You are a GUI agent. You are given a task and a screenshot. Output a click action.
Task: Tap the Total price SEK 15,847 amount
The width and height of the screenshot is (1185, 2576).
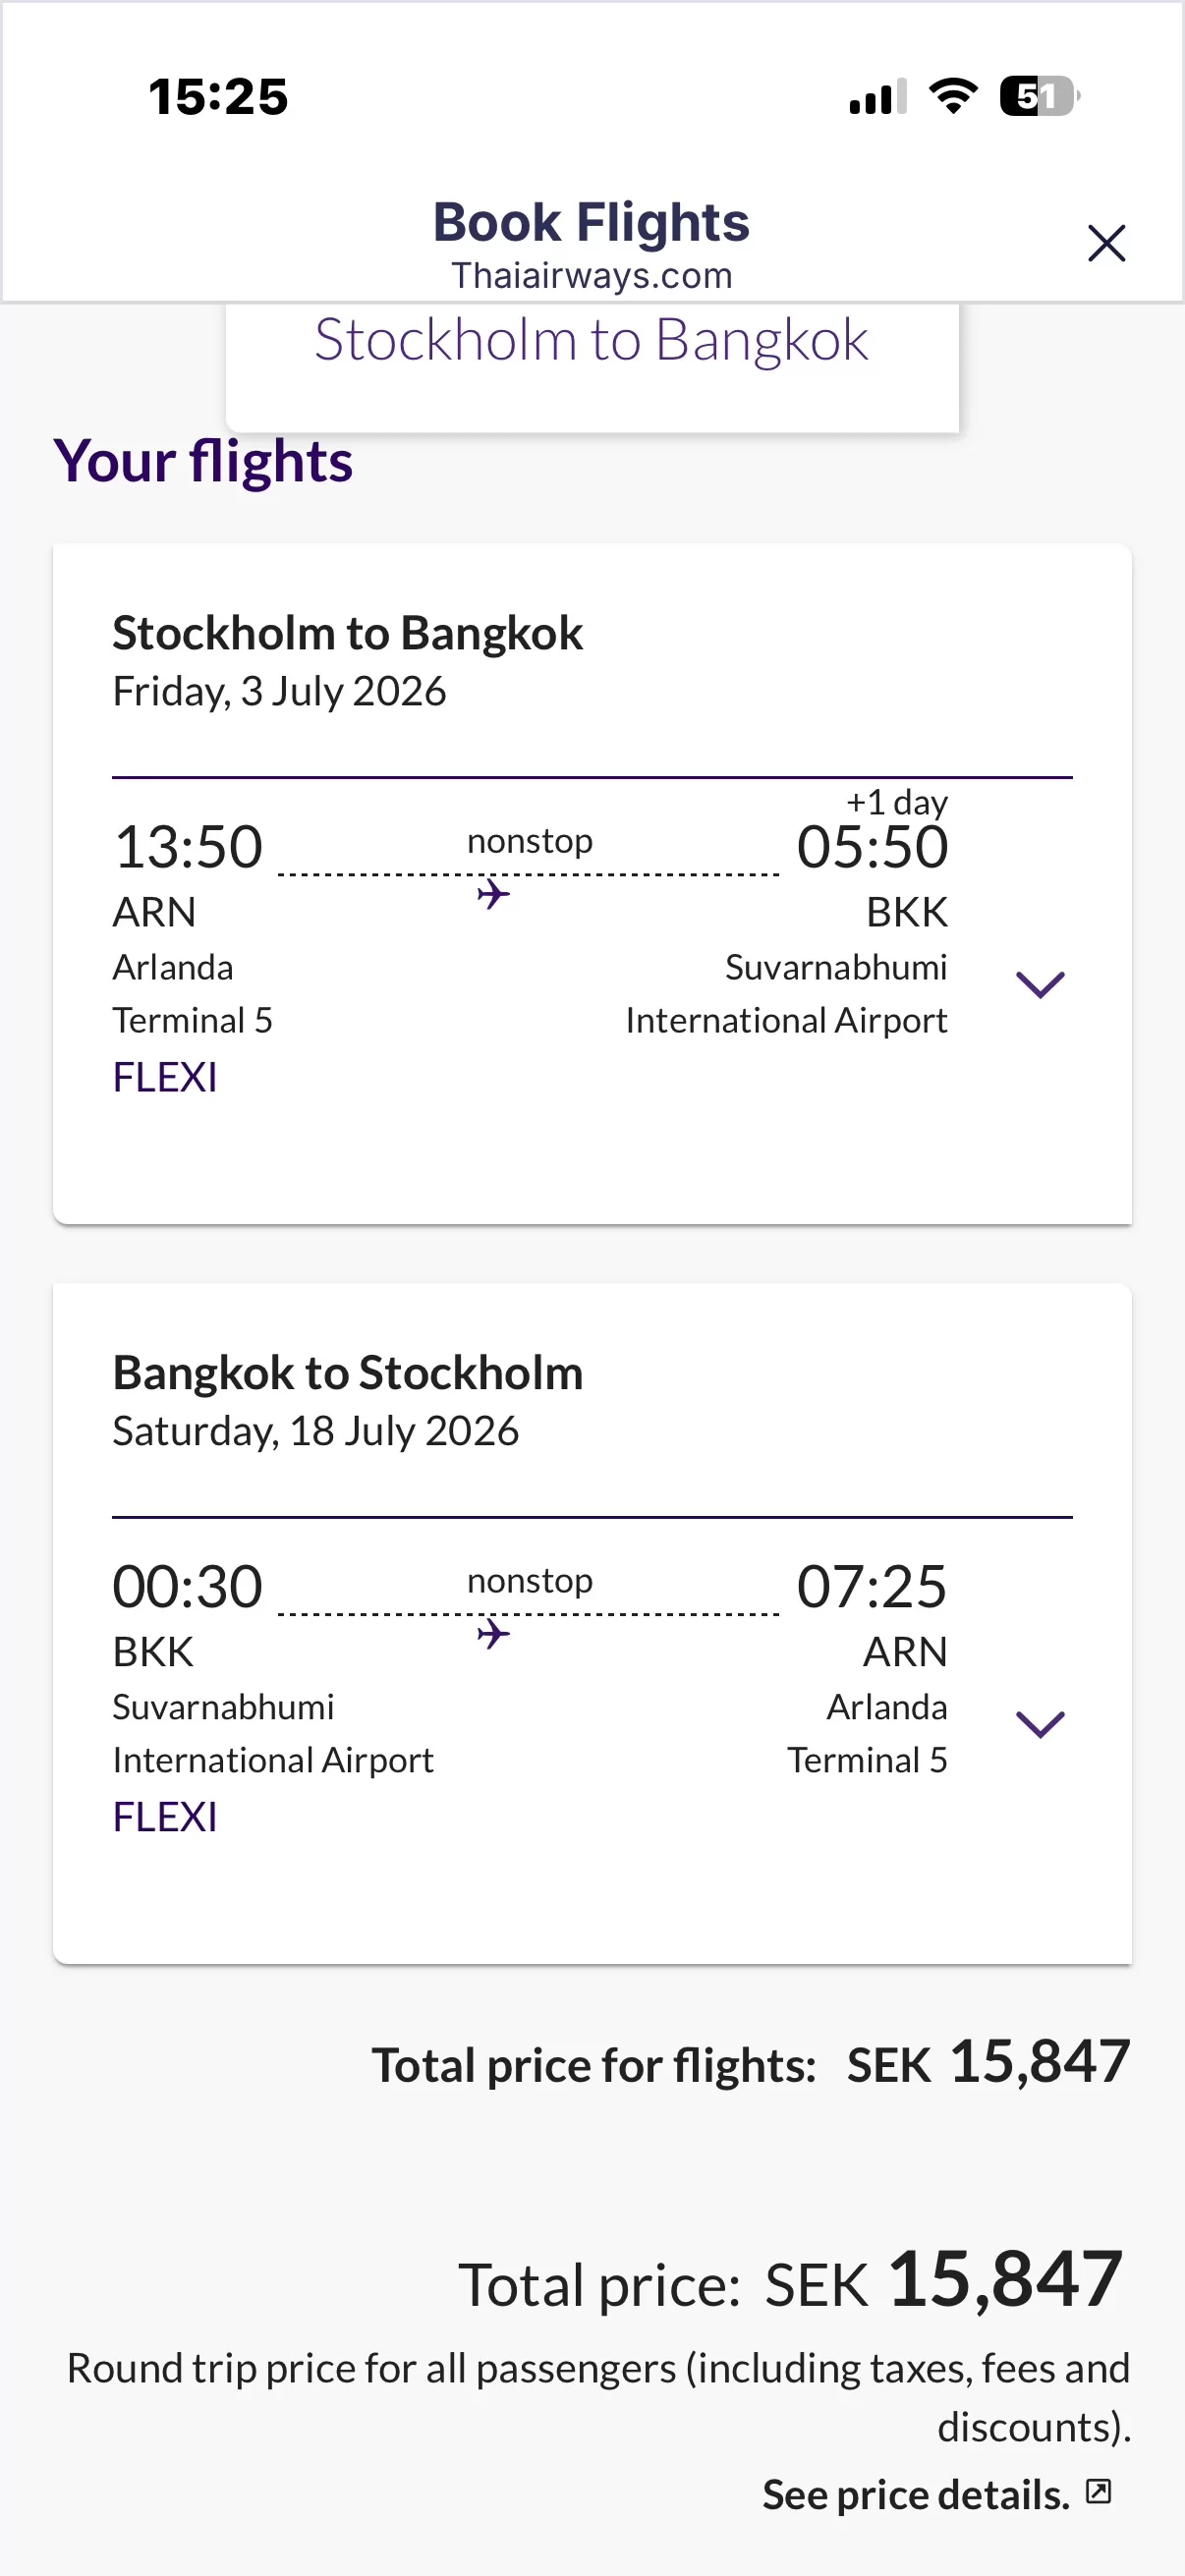tap(1004, 2281)
